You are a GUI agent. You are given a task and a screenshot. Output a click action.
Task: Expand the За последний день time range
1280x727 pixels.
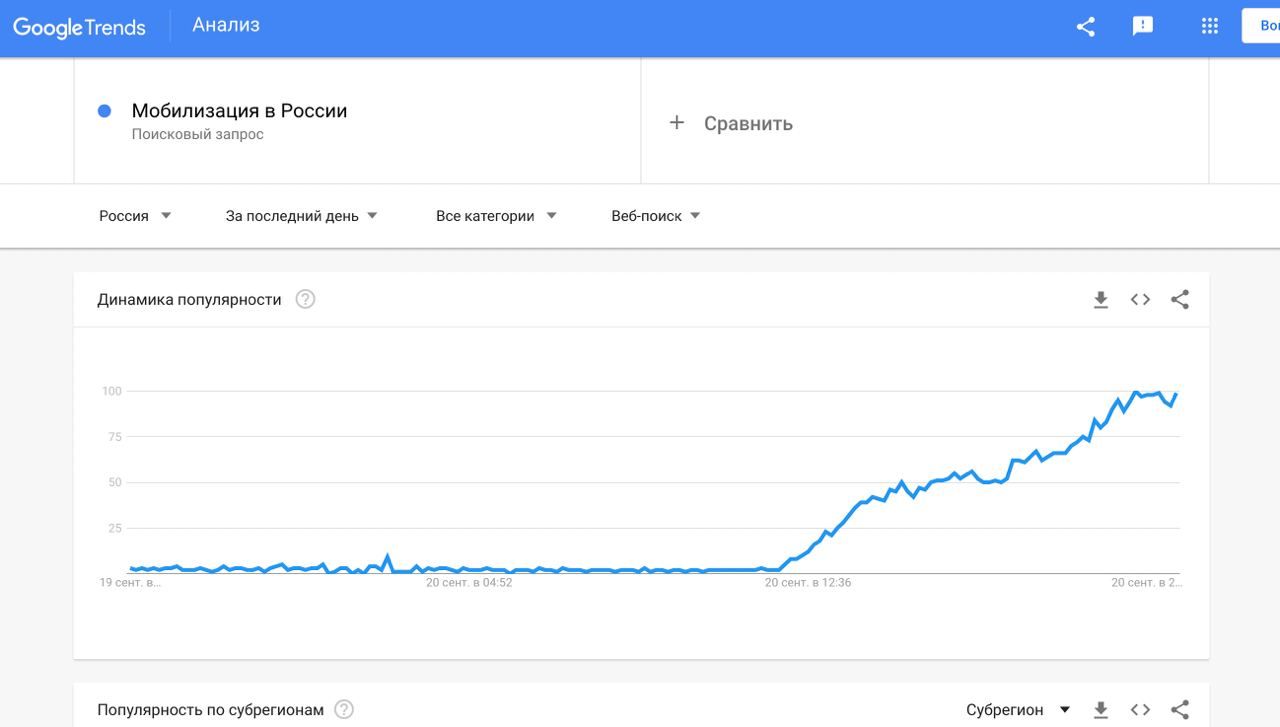coord(301,216)
